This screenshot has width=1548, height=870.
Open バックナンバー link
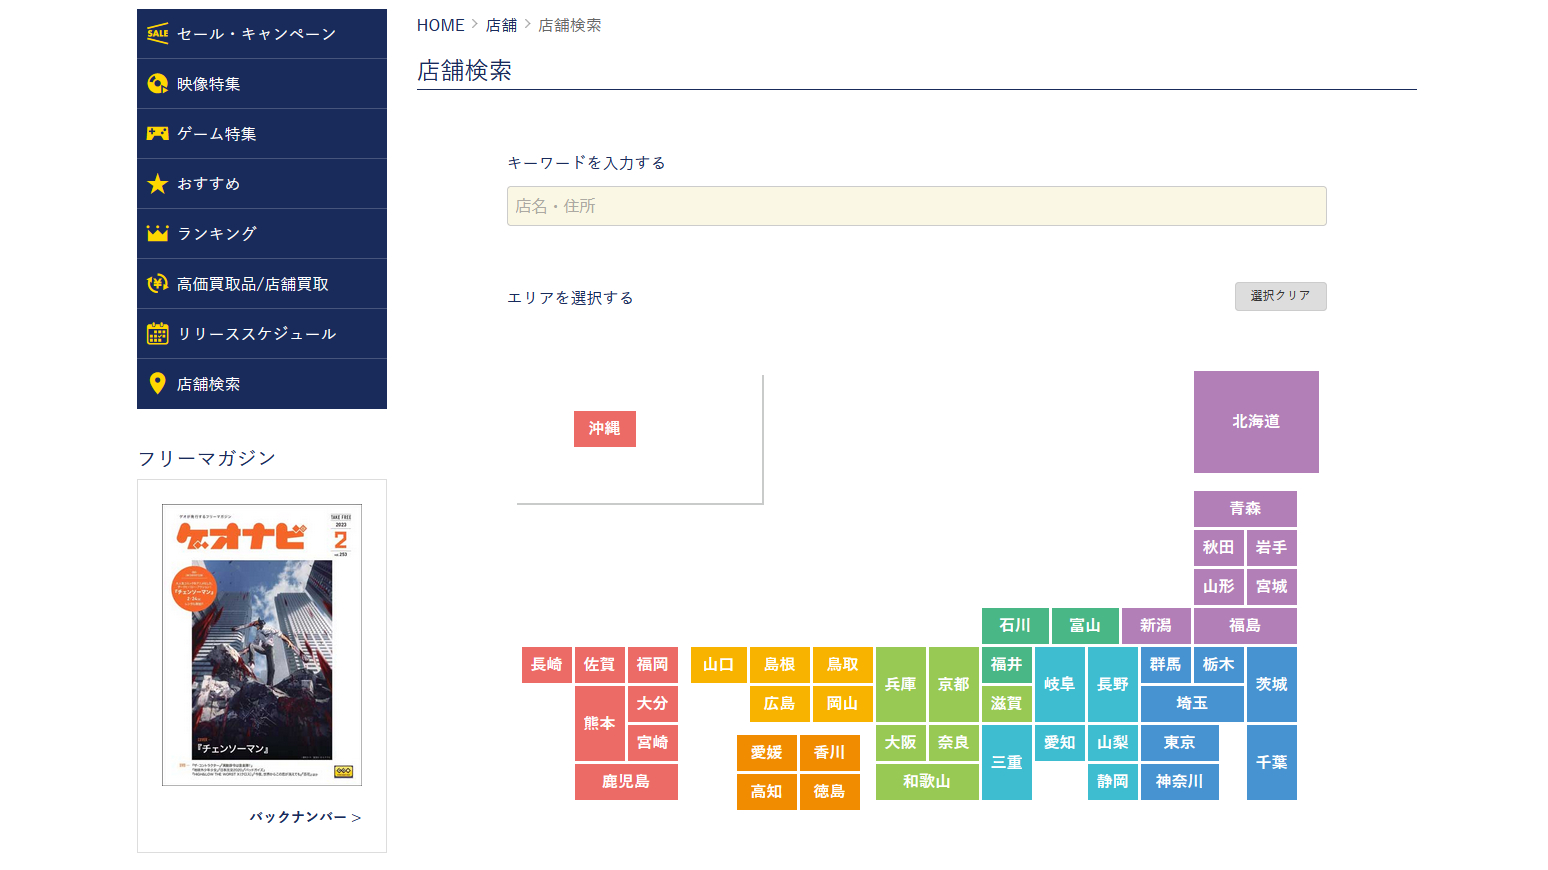tap(305, 817)
